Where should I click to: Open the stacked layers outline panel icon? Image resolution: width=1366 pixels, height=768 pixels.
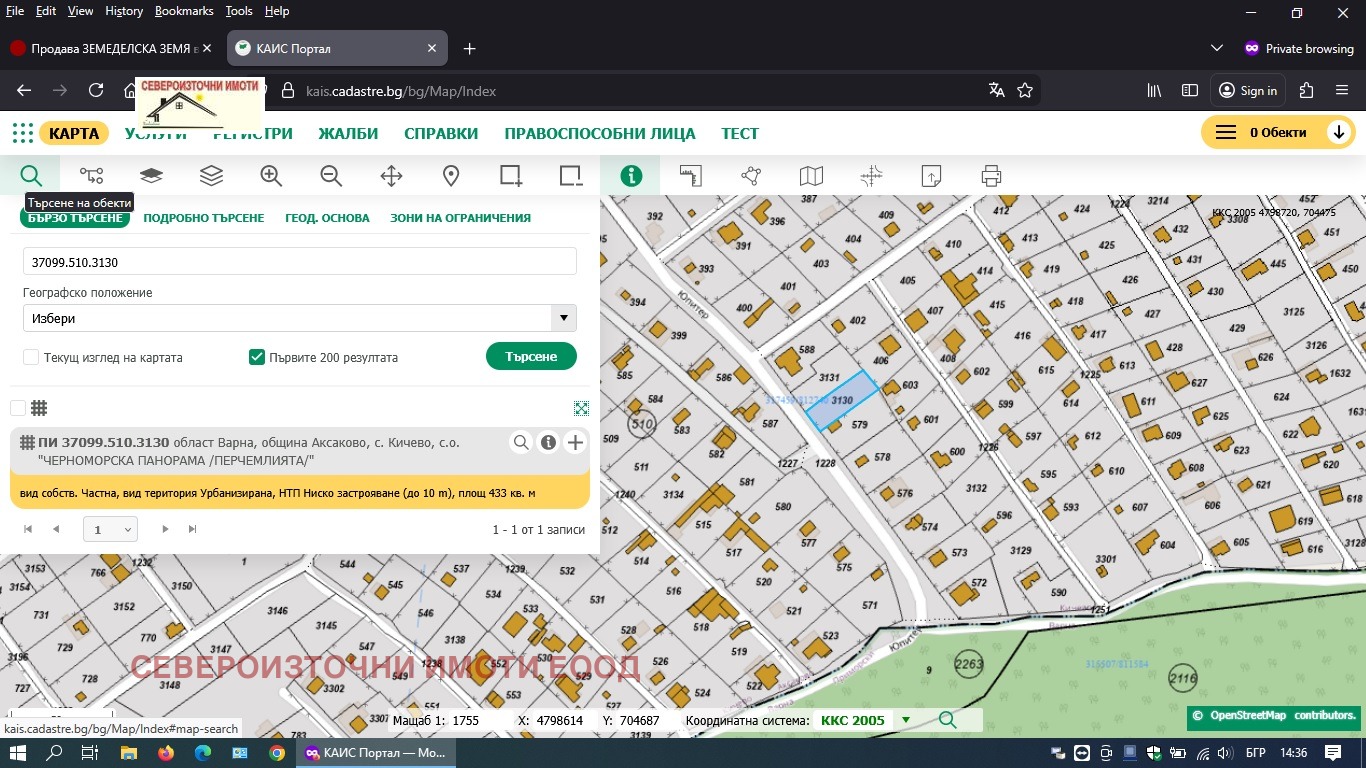tap(211, 176)
